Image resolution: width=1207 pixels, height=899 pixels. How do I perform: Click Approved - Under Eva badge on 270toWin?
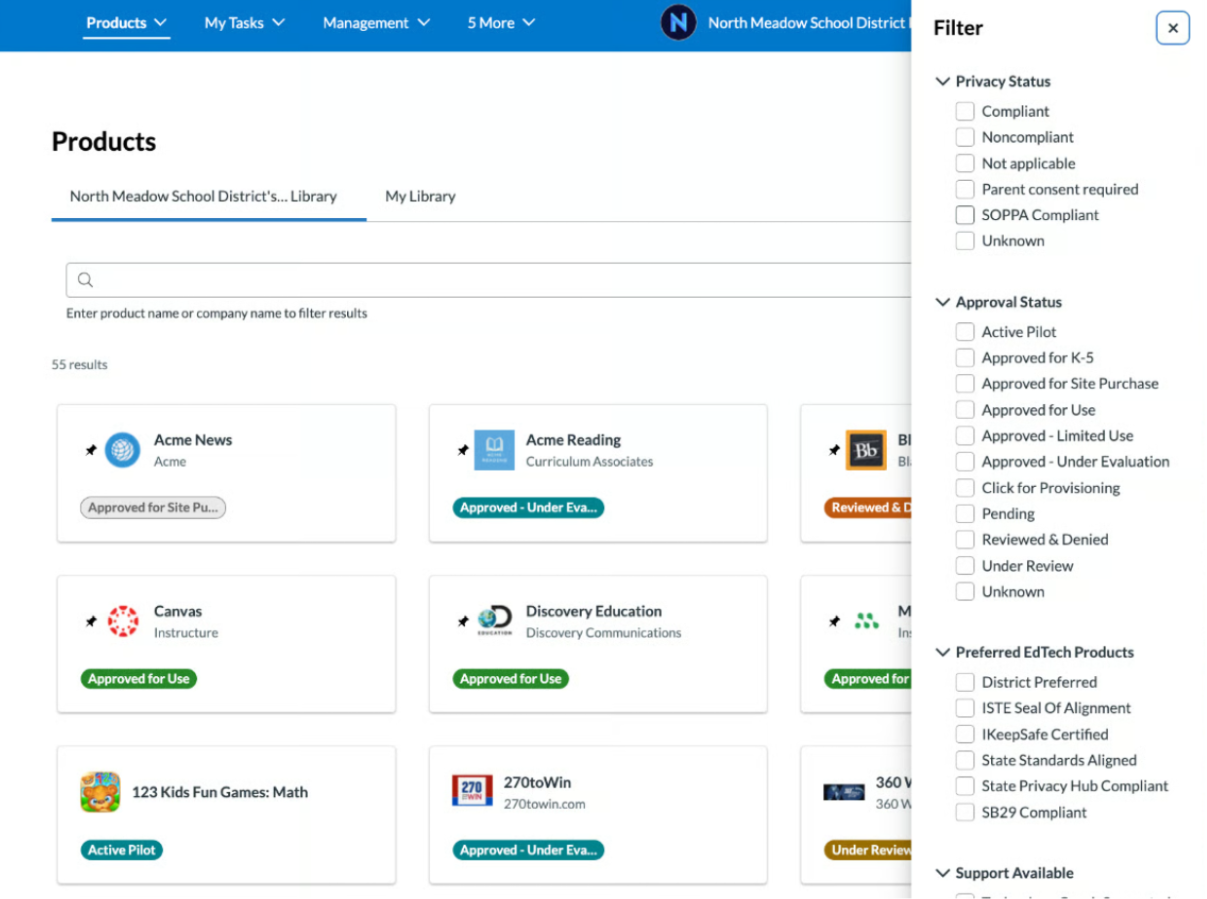[x=528, y=850]
